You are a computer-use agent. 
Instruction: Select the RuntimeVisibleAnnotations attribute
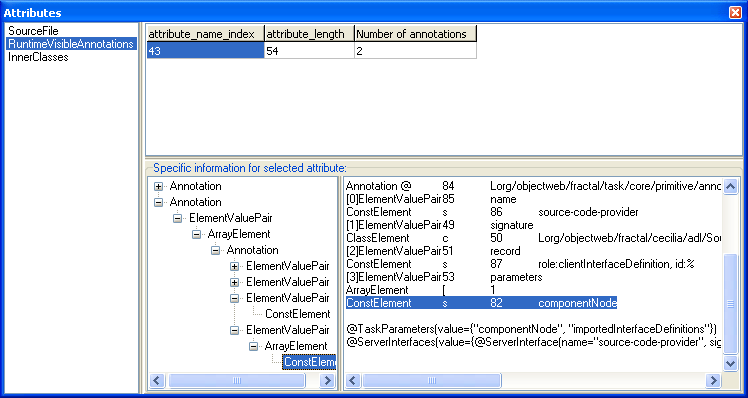coord(71,44)
